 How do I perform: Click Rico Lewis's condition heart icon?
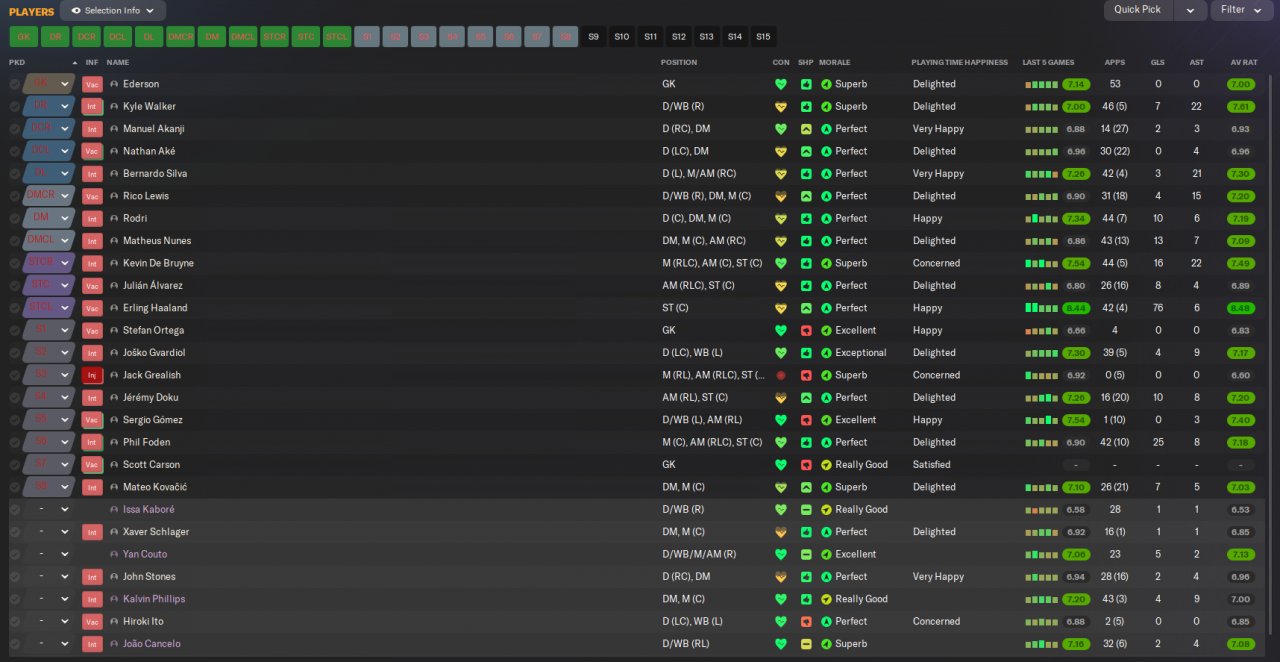(781, 197)
